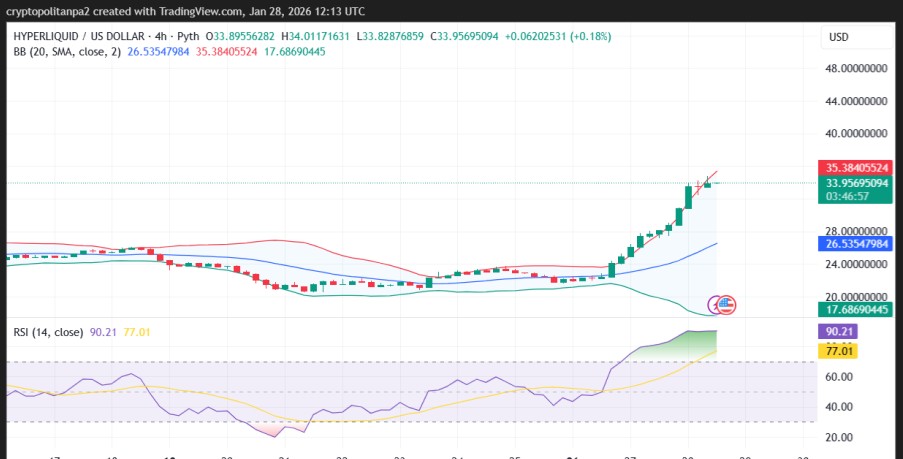Click the 40.00000000 price scale label
The height and width of the screenshot is (459, 903).
pos(856,133)
